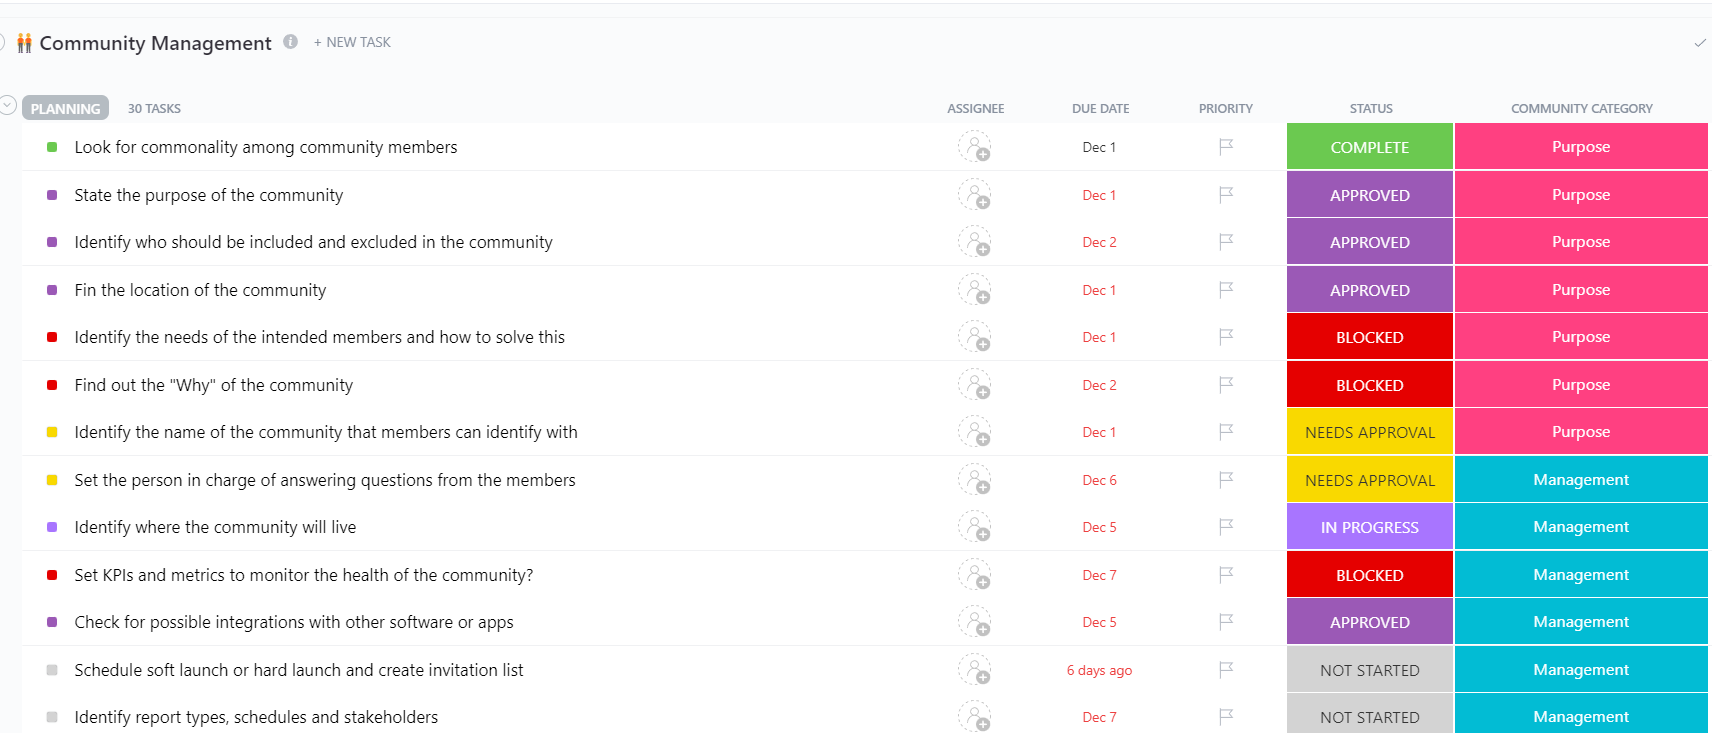Collapse the PLANNING task group
Viewport: 1712px width, 733px height.
tap(8, 105)
